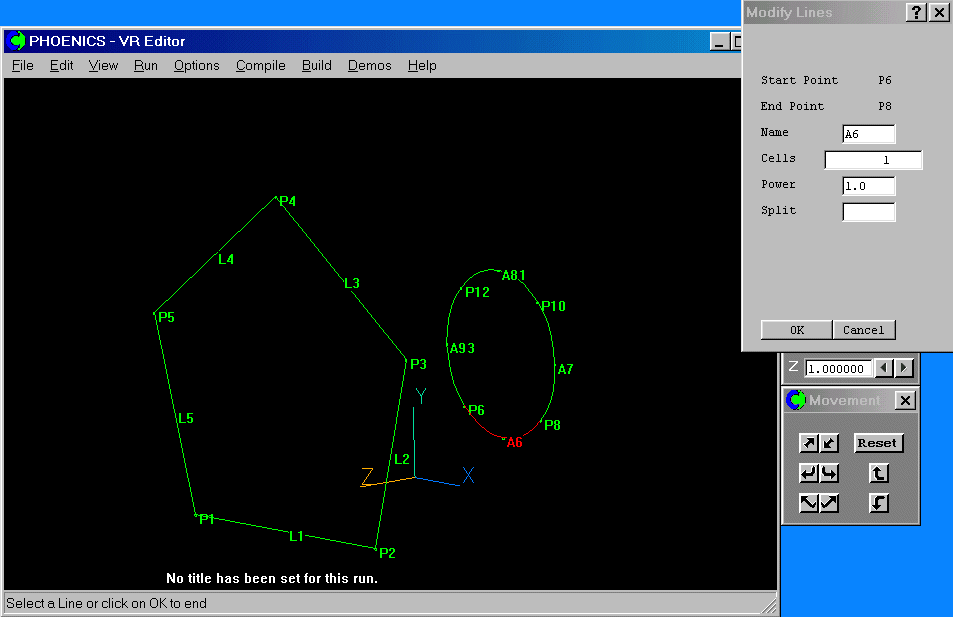Click the turn-right arrow icon in Movement panel
Screen dimensions: 953x617
point(827,473)
